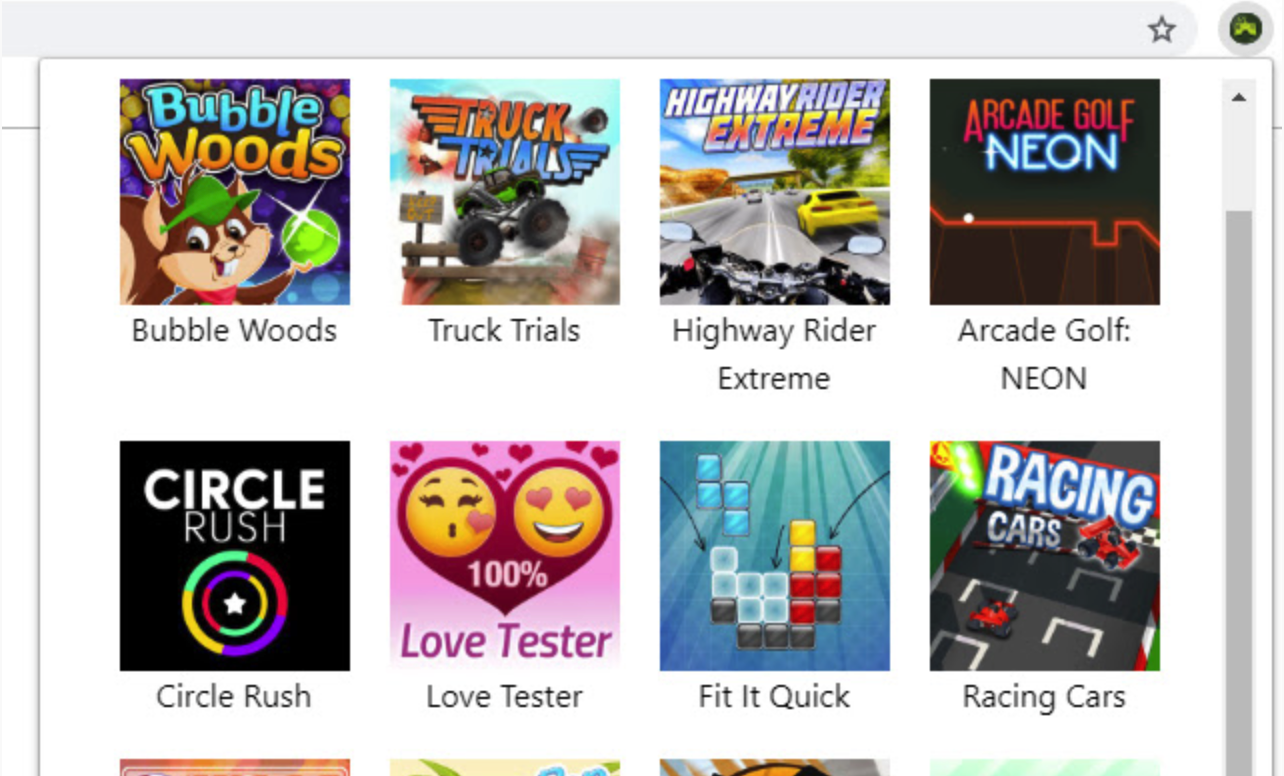The width and height of the screenshot is (1284, 776).
Task: Open the game controller extension icon
Action: click(1245, 30)
